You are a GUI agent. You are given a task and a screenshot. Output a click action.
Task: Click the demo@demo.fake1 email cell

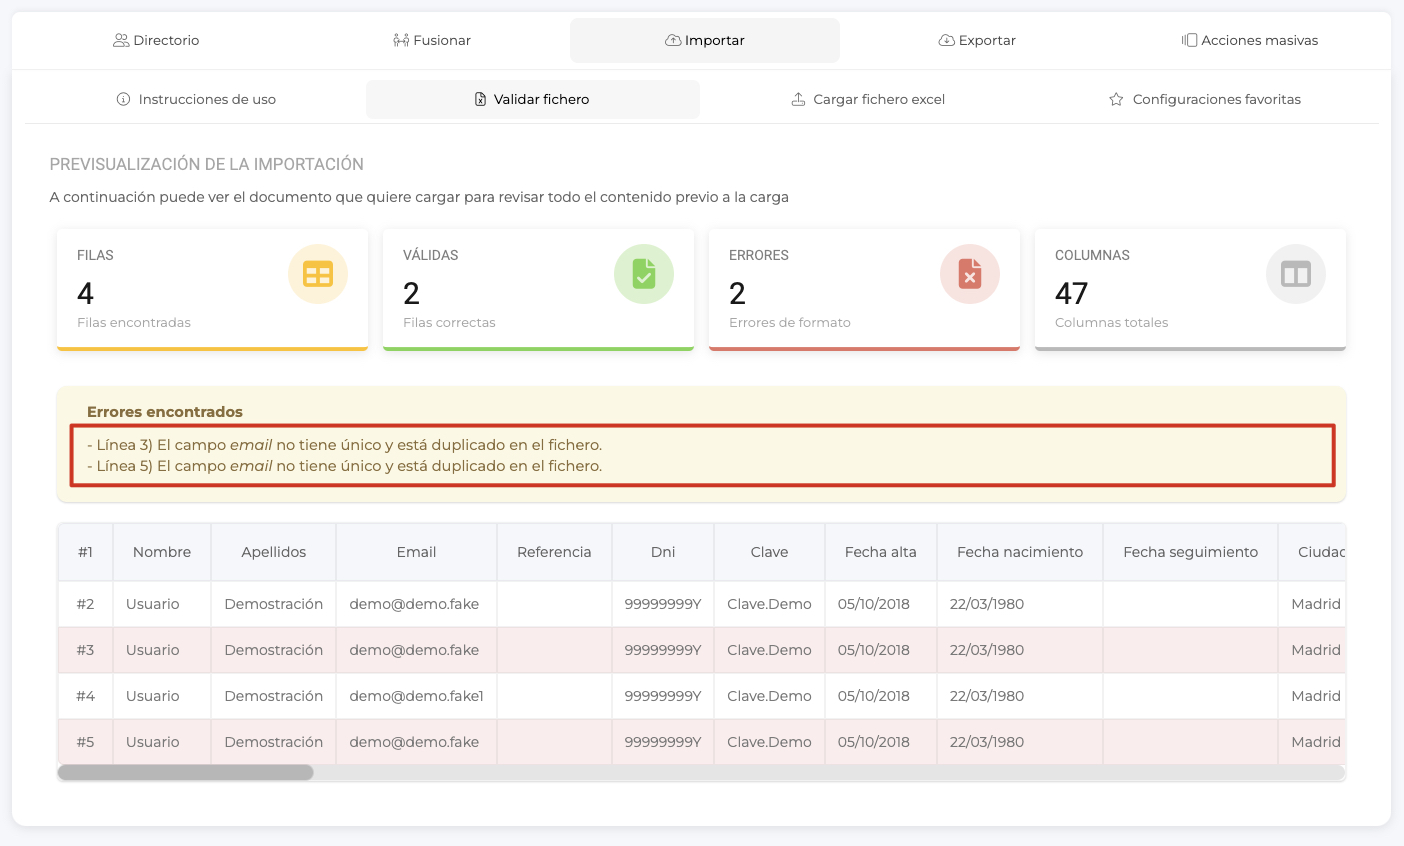pos(416,696)
